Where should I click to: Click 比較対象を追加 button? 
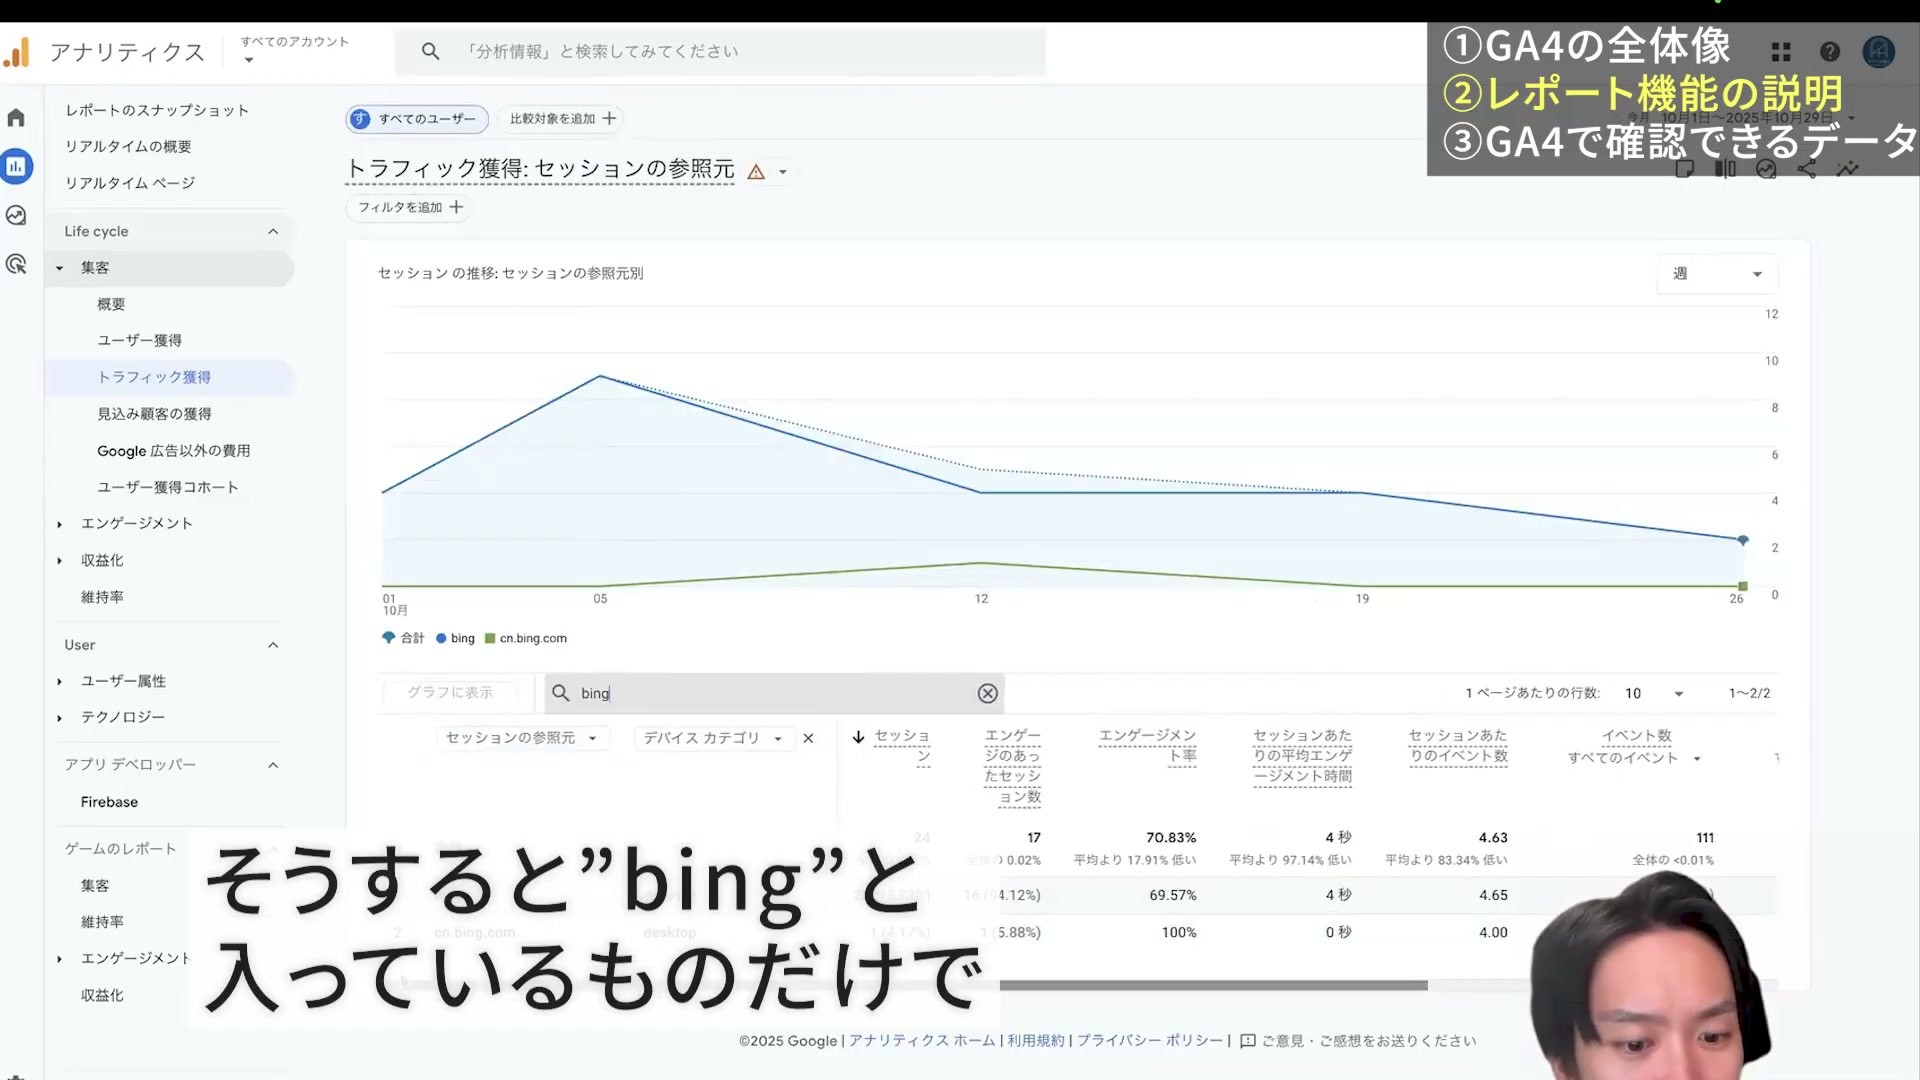point(562,119)
